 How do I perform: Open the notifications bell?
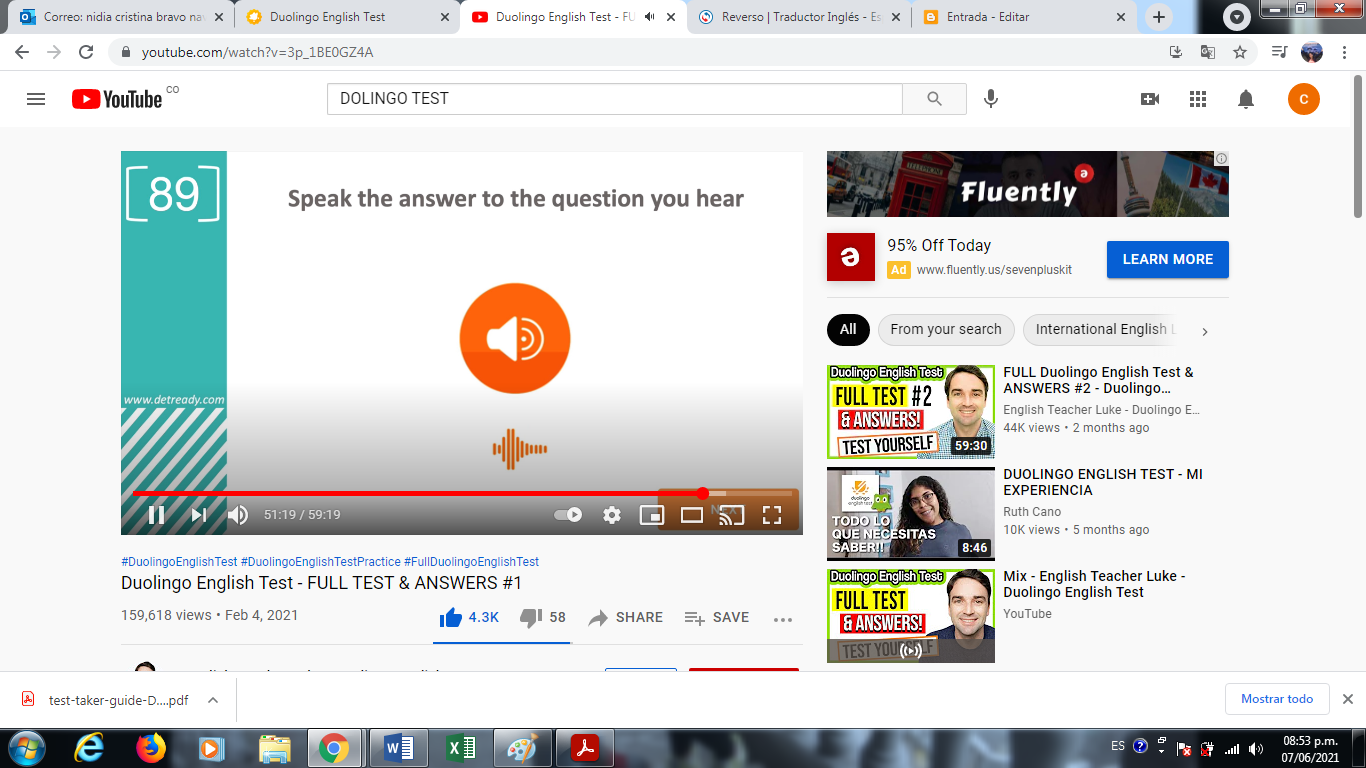[x=1246, y=99]
